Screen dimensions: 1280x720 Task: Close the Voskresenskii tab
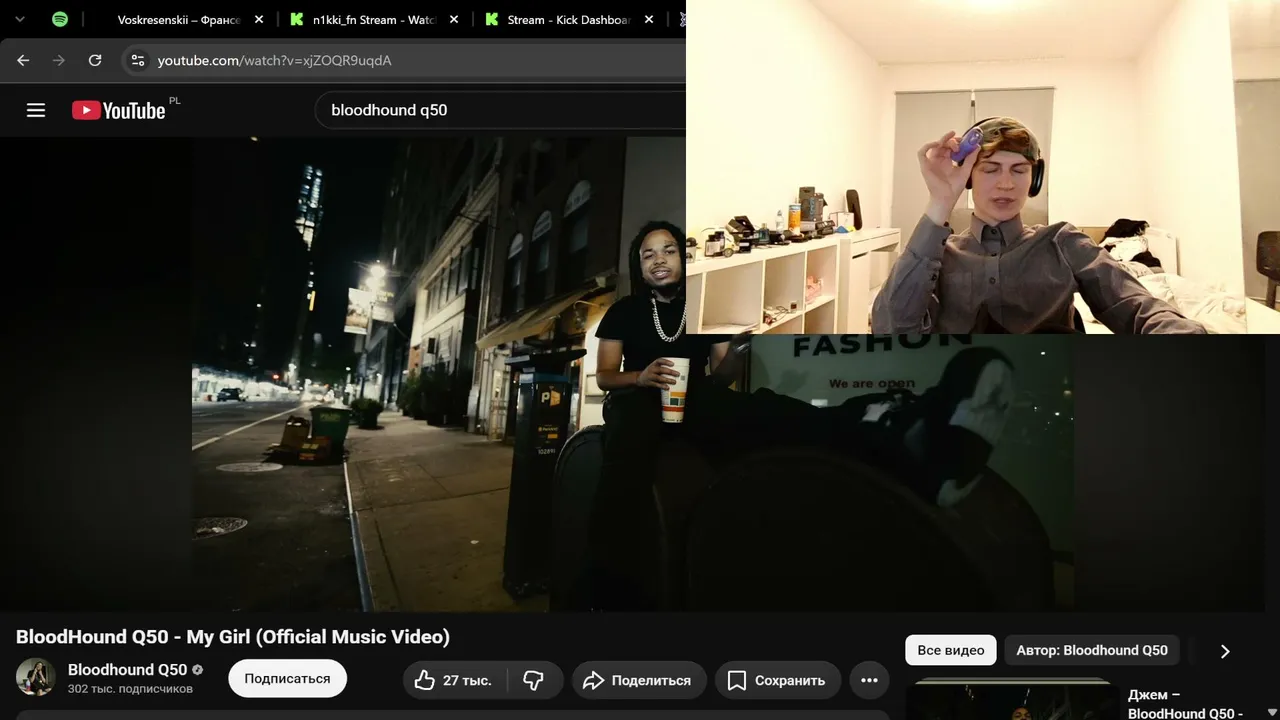point(259,20)
